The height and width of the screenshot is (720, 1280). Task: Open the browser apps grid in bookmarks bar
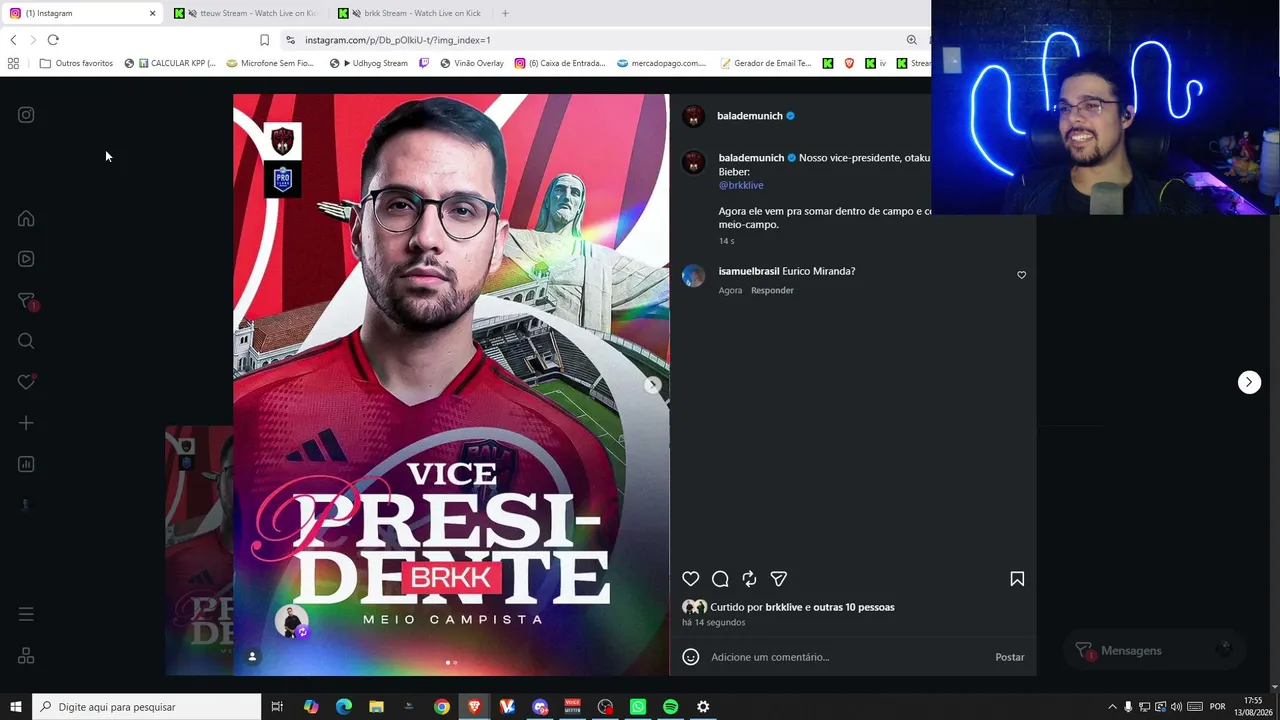[x=13, y=63]
